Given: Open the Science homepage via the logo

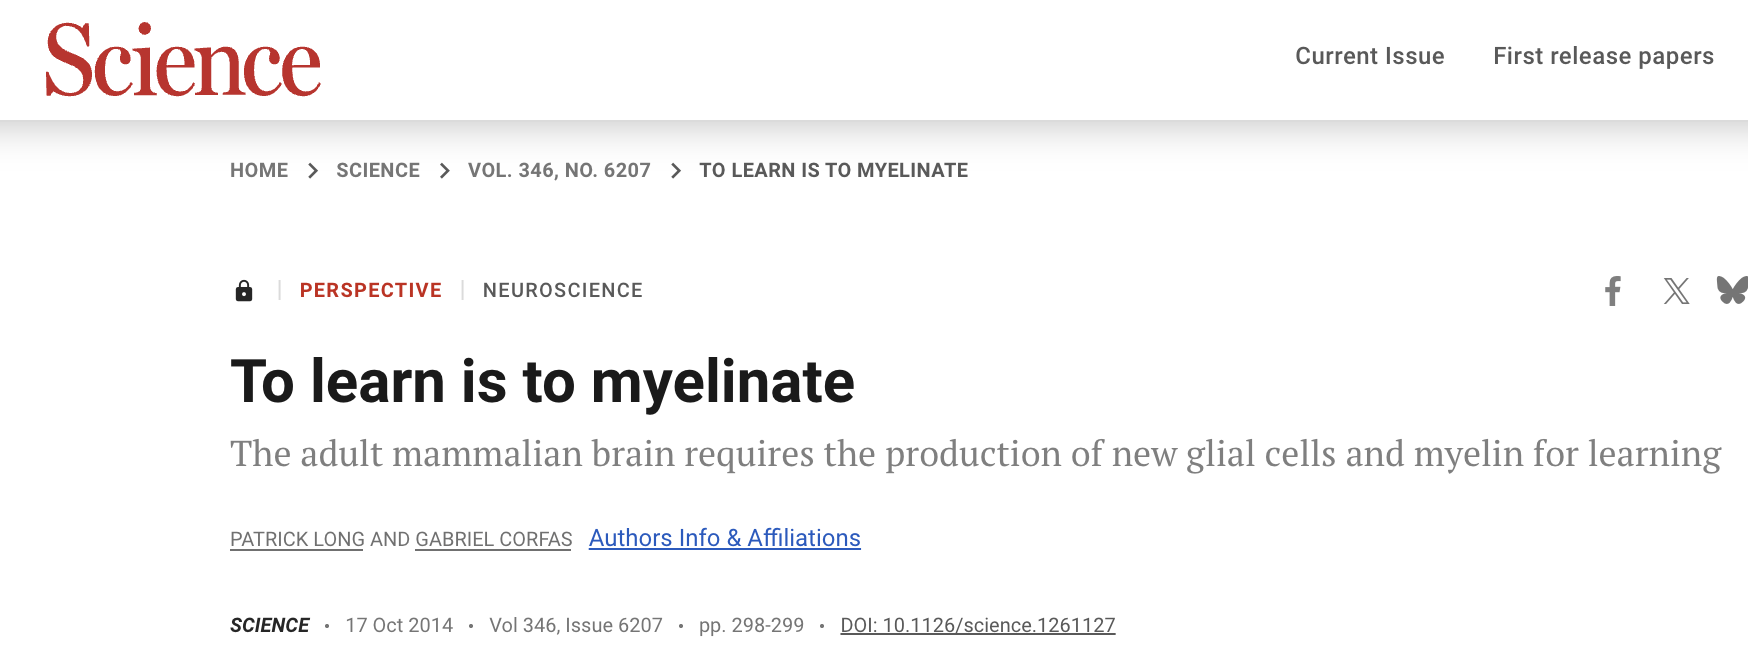Looking at the screenshot, I should 184,60.
